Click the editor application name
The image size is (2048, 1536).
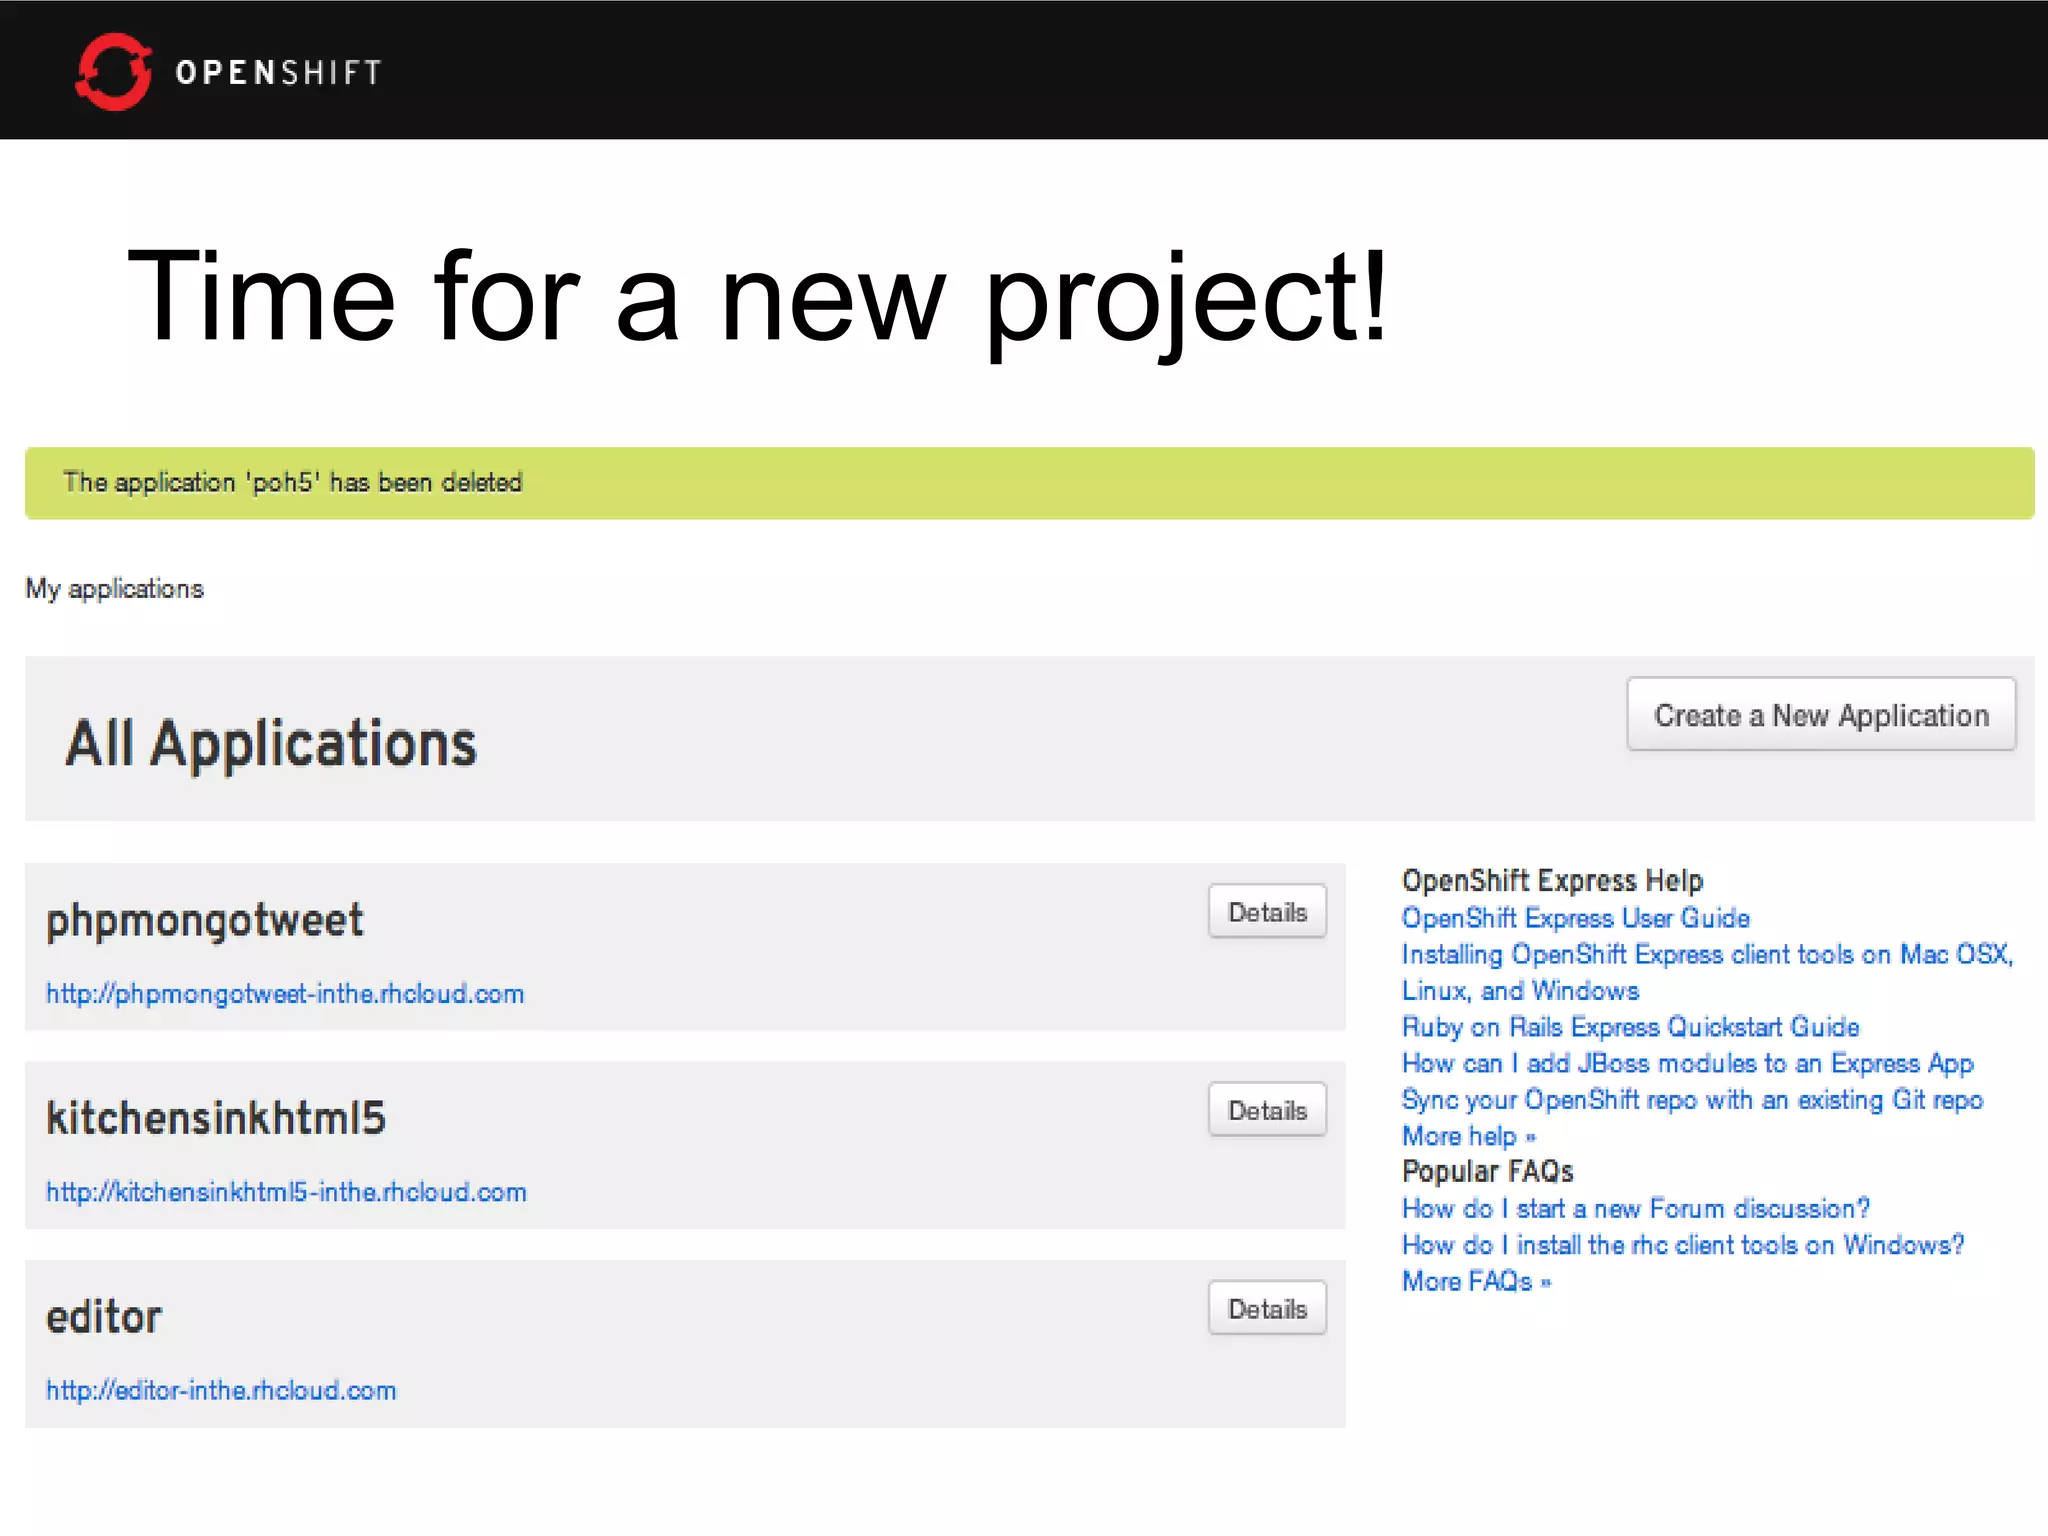(x=104, y=1317)
